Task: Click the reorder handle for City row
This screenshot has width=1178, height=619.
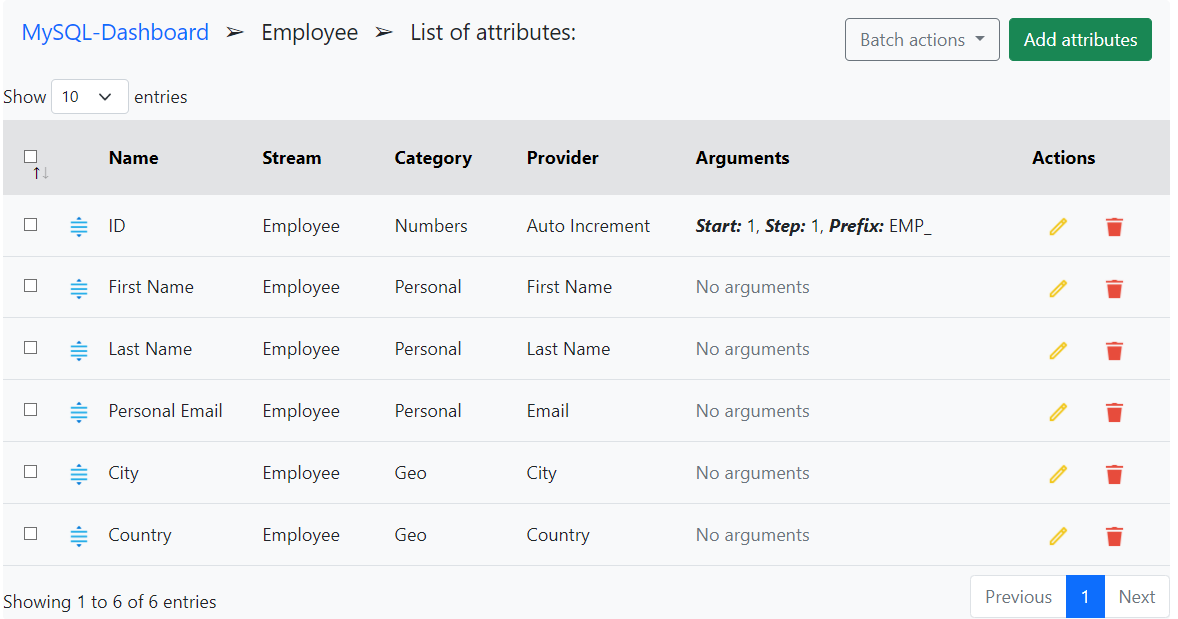Action: point(79,474)
